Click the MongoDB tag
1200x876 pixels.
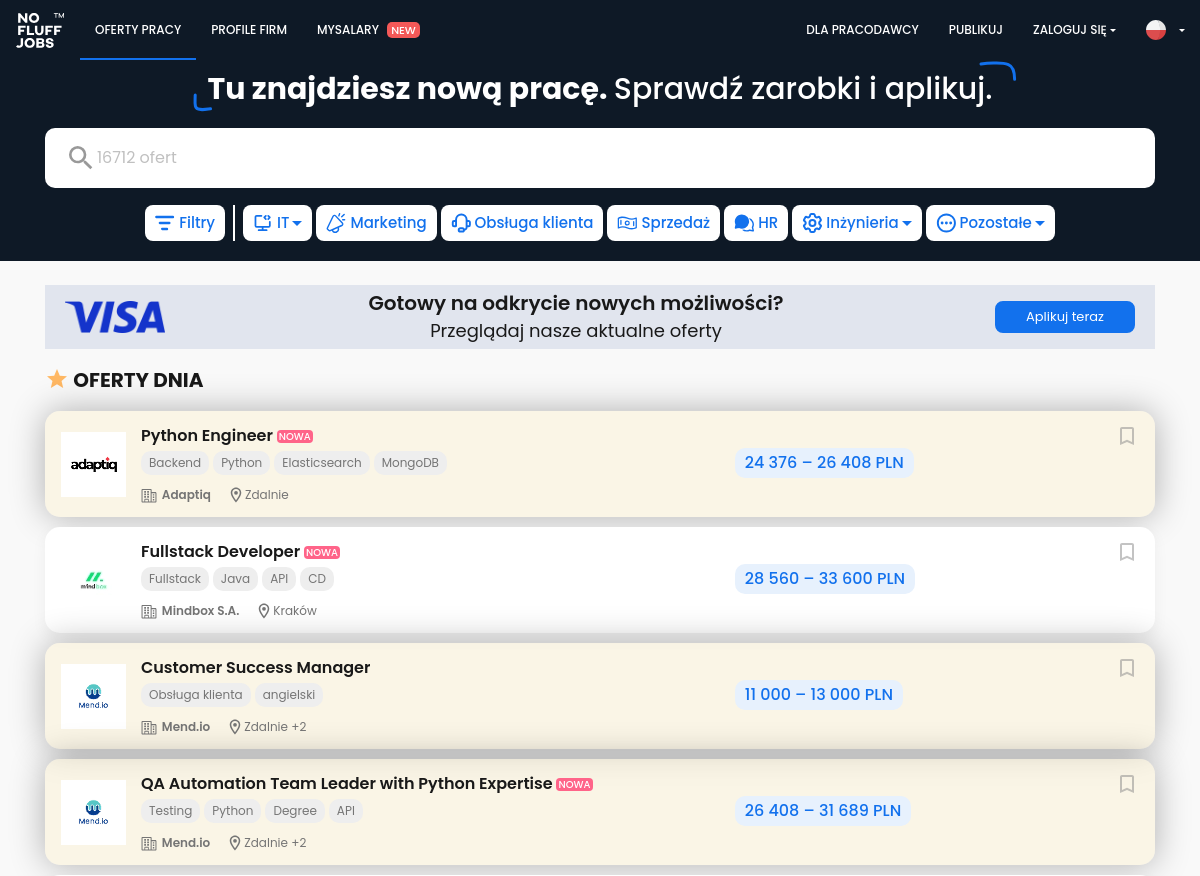pyautogui.click(x=410, y=463)
